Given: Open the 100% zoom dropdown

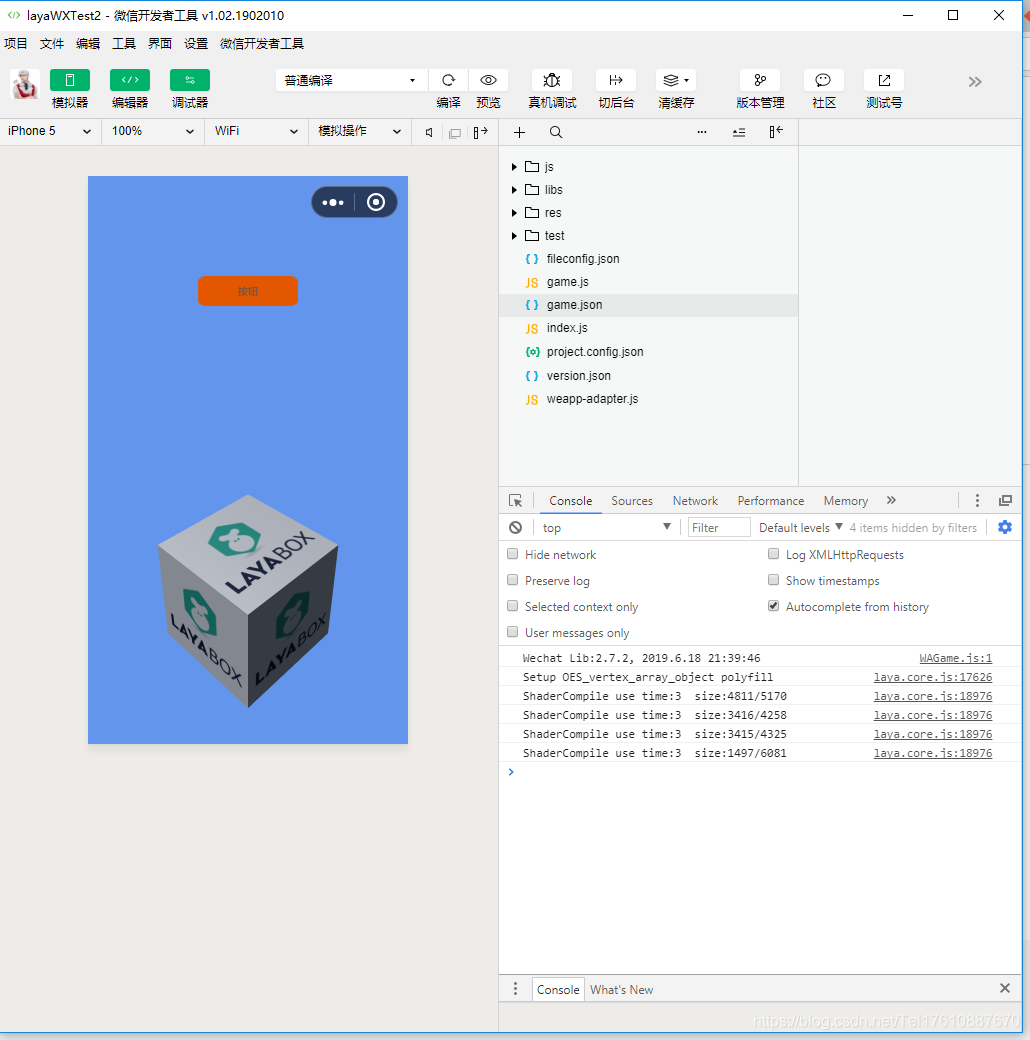Looking at the screenshot, I should (x=153, y=131).
